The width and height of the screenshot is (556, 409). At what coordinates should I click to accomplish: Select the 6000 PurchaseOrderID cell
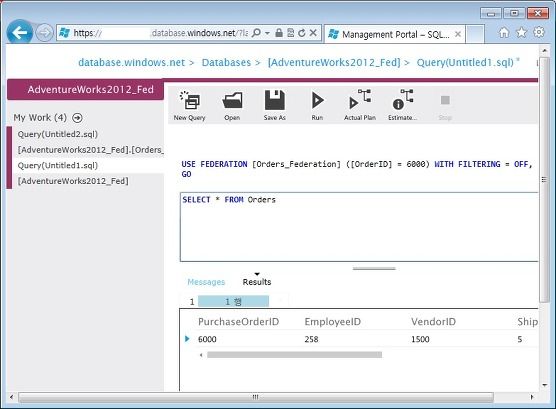pyautogui.click(x=207, y=339)
